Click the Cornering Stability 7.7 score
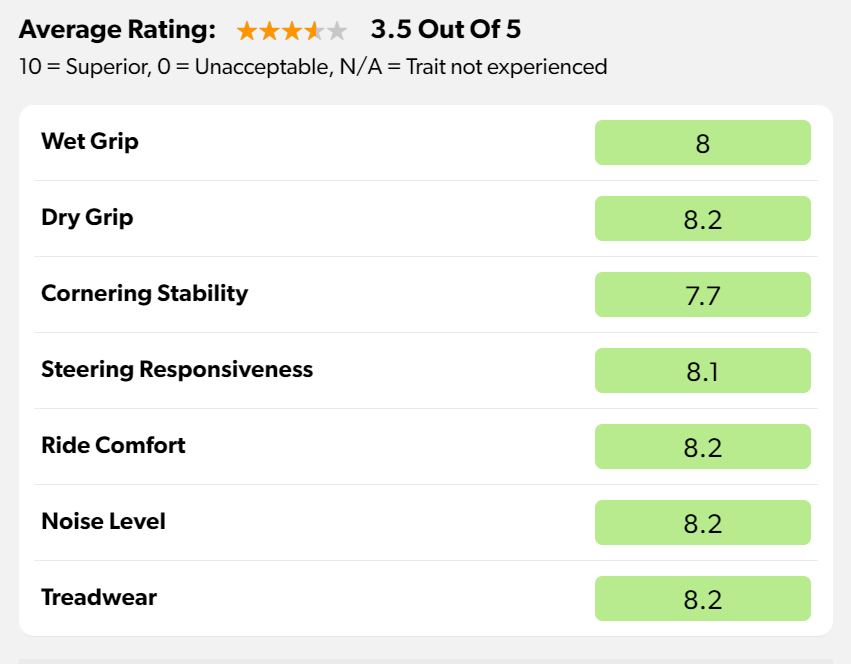This screenshot has width=851, height=664. (x=702, y=295)
